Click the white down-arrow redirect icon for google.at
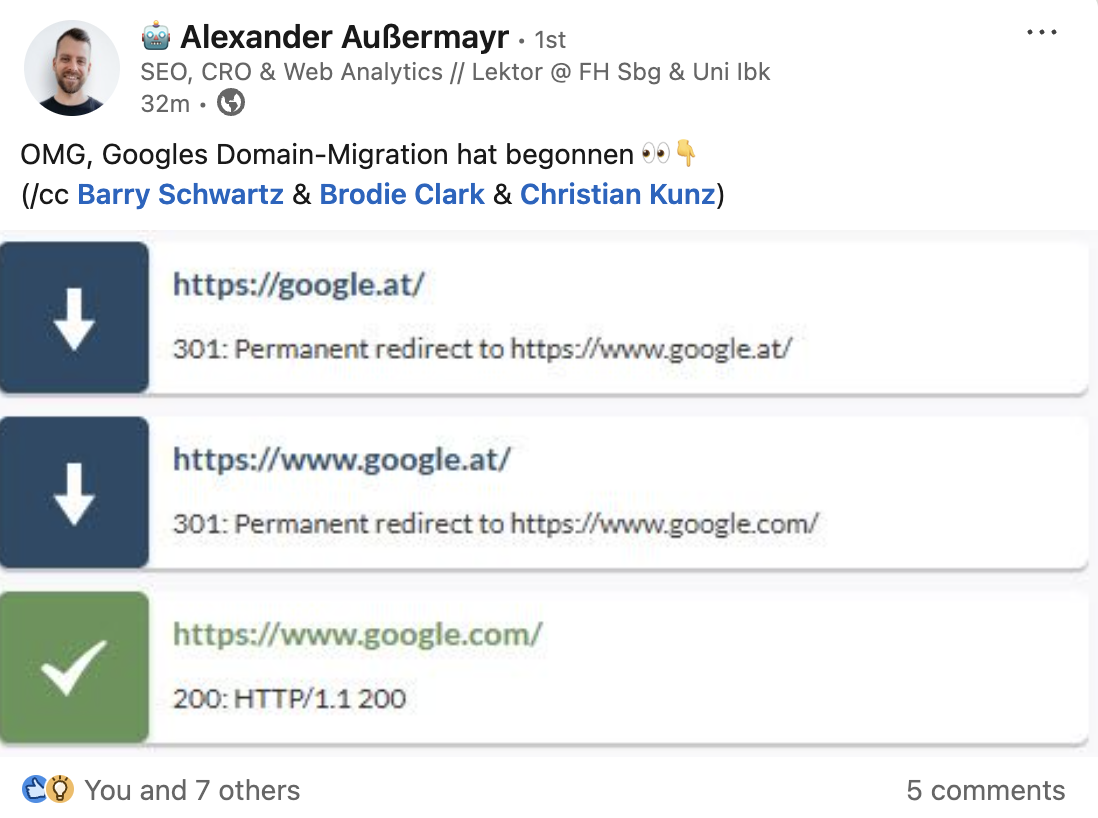Viewport: 1098px width, 818px height. tap(74, 316)
